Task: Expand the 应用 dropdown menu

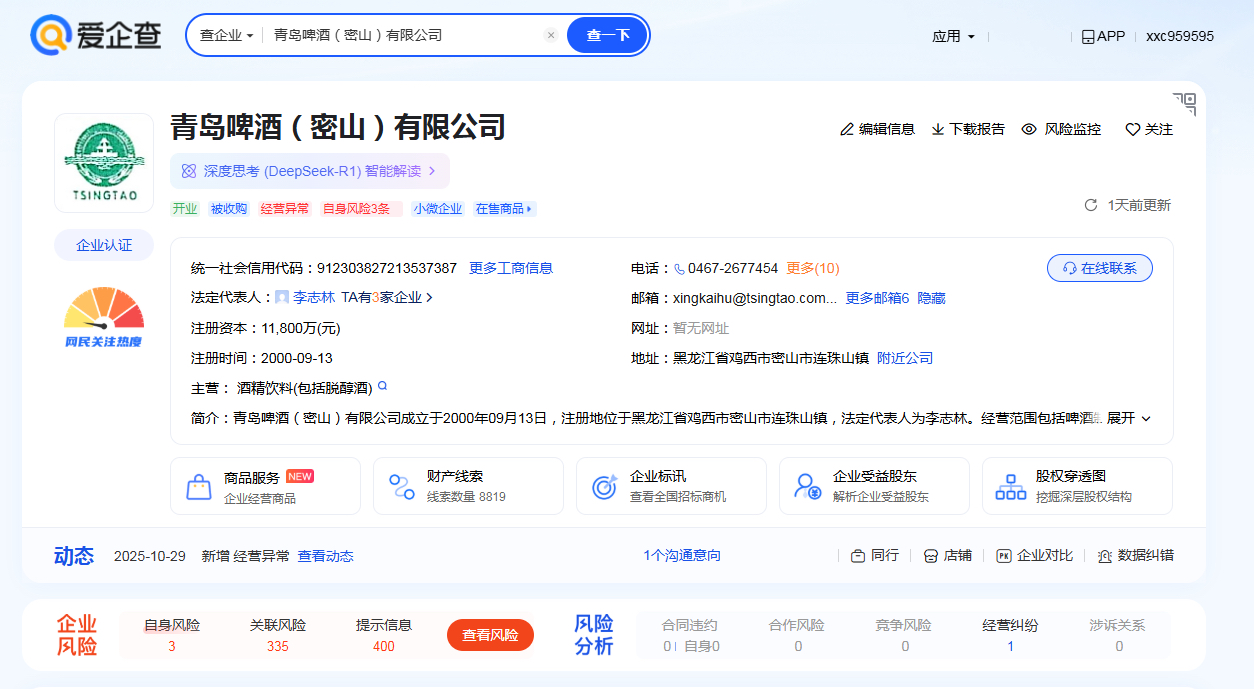Action: coord(953,36)
